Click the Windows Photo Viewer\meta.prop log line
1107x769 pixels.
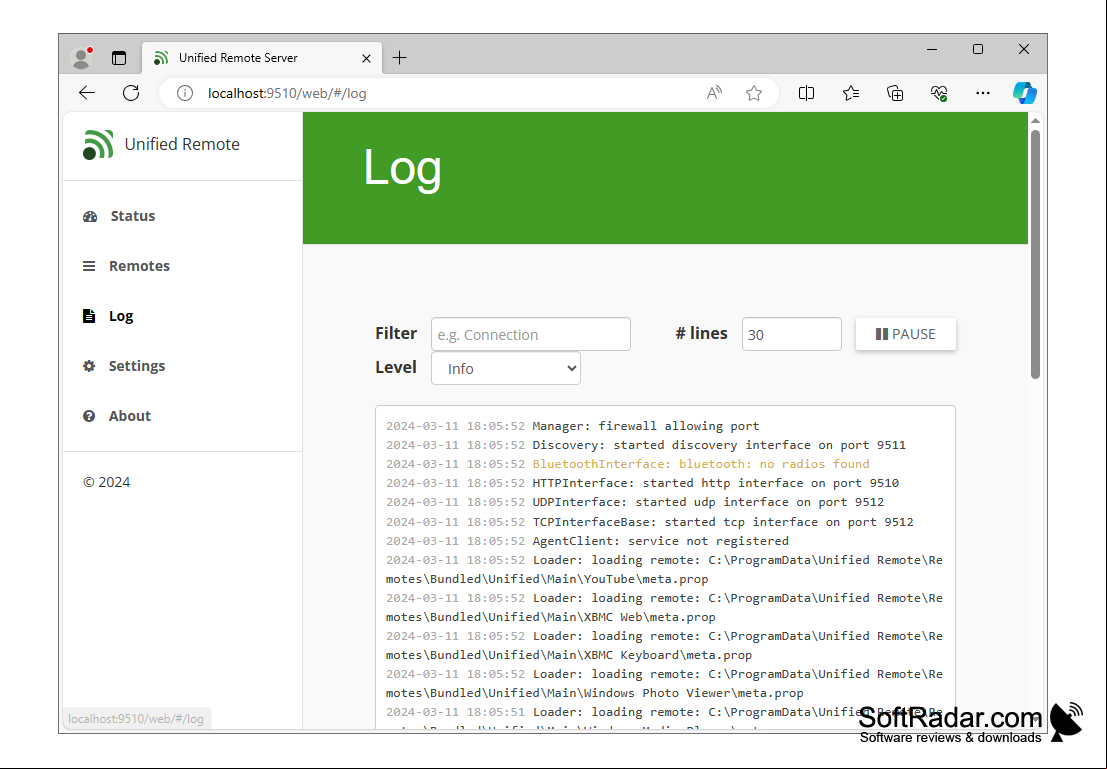(664, 684)
